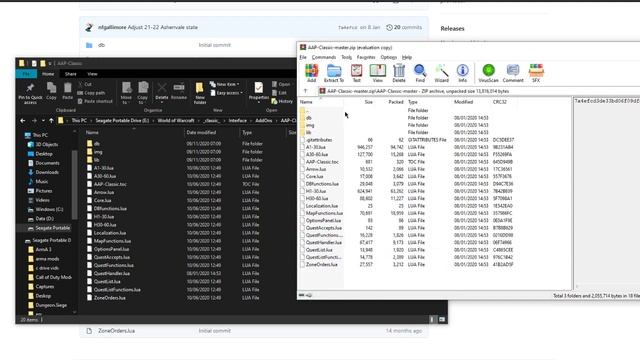
Task: Open New item dropdown in Explorer ribbon
Action: [224, 84]
